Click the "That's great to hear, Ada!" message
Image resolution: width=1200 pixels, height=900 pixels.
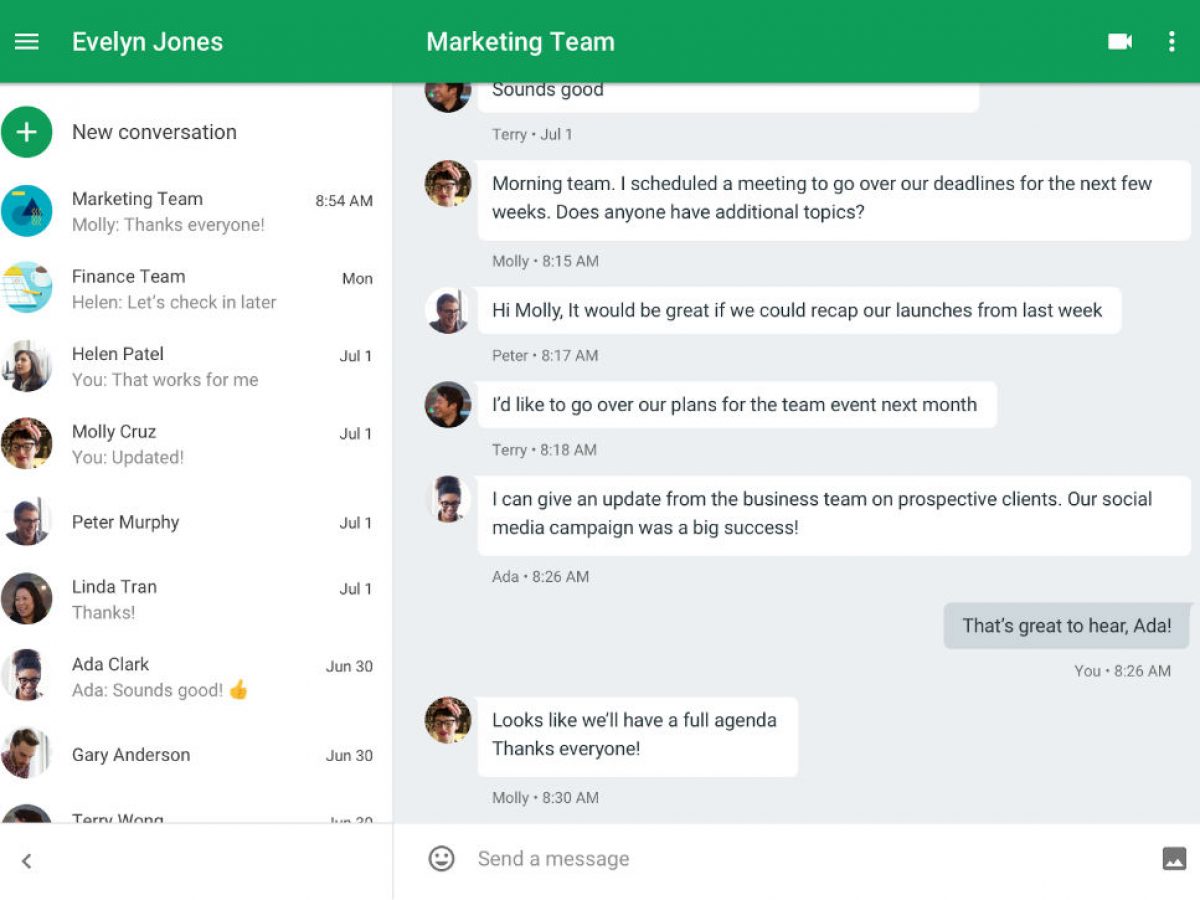tap(1066, 626)
